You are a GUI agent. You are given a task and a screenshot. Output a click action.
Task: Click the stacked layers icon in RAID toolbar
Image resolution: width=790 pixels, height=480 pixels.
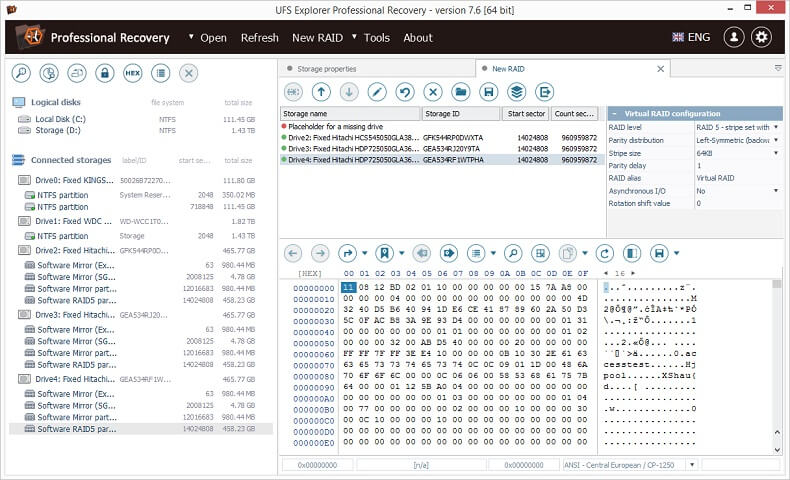tap(516, 92)
